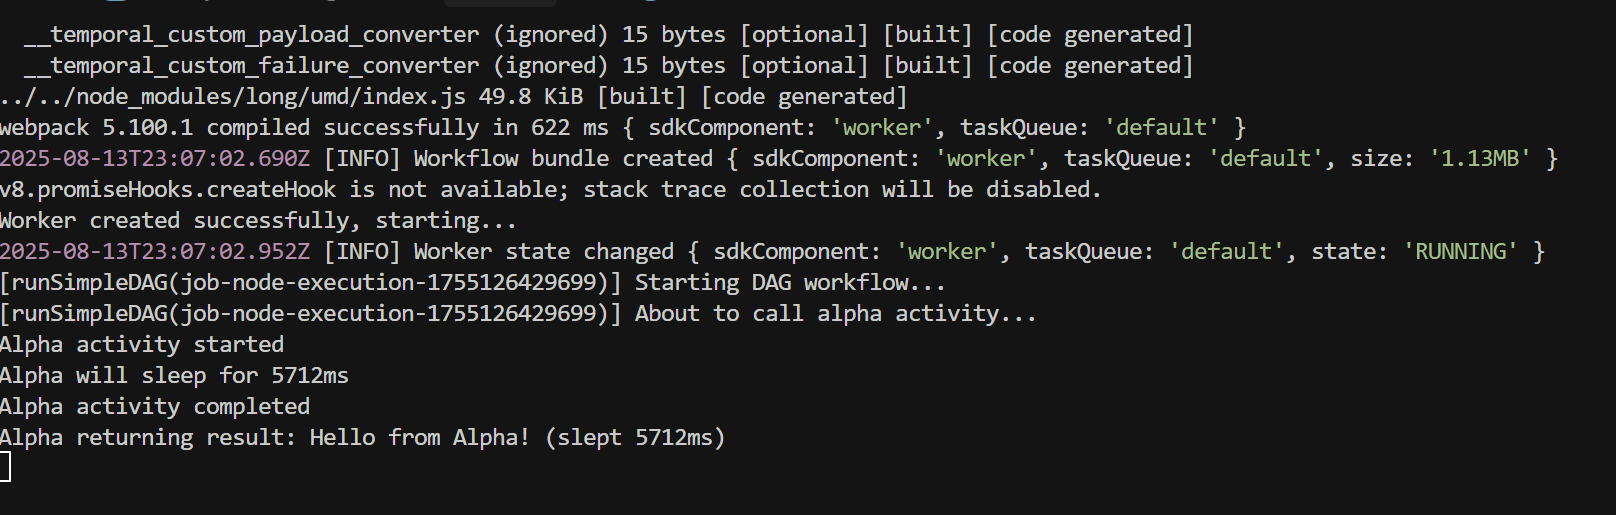
Task: Click the "Worker state changed" message
Action: 544,252
